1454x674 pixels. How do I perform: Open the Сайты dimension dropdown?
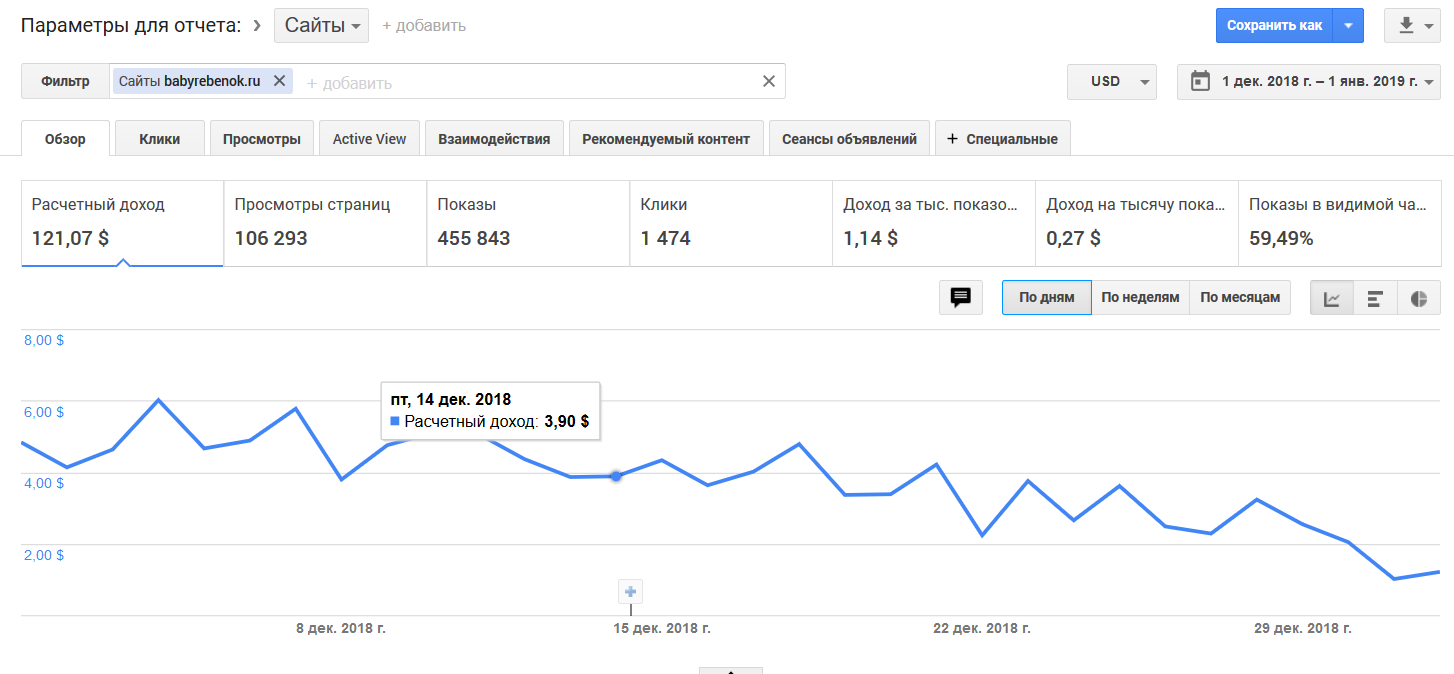[x=321, y=26]
